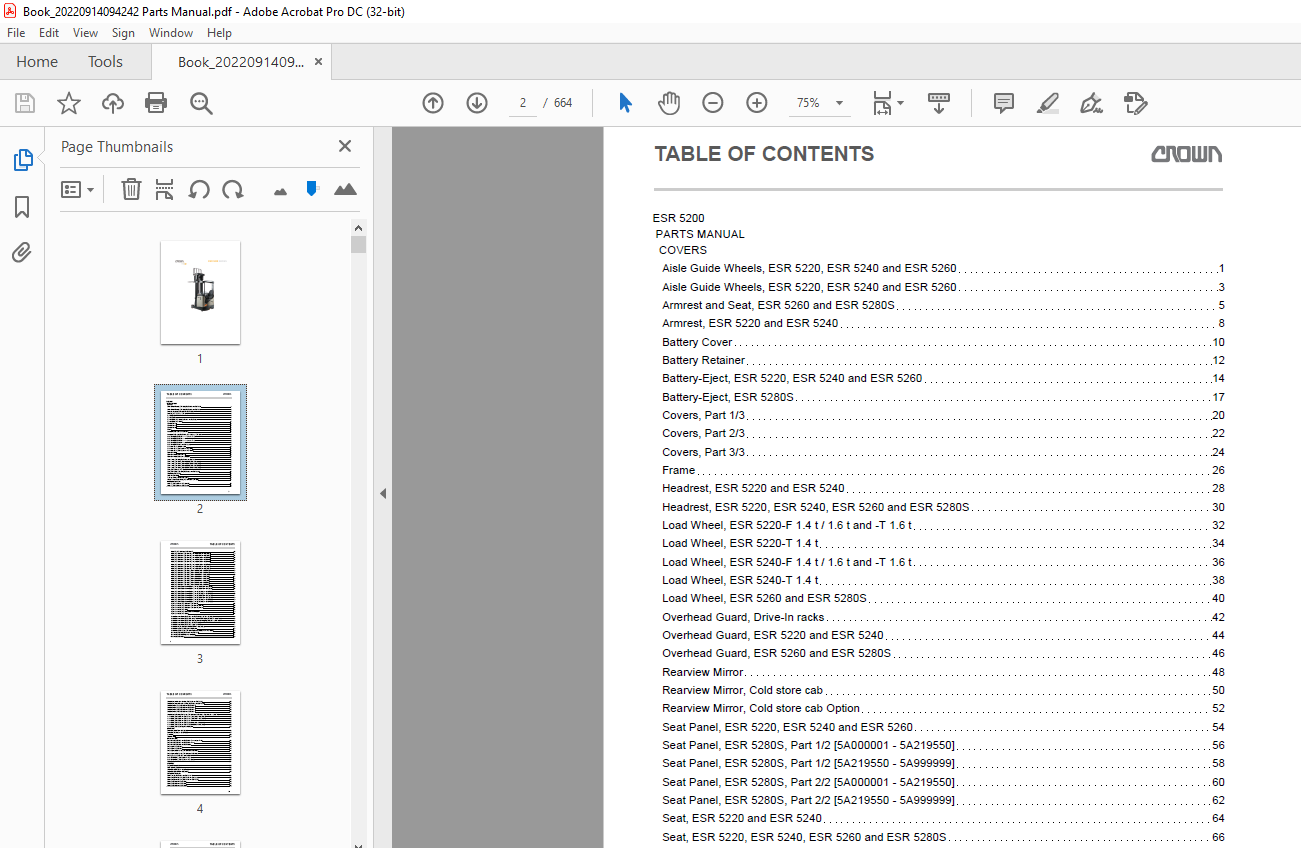This screenshot has height=848, width=1301.
Task: Go to the previous page with the up arrow
Action: (433, 103)
